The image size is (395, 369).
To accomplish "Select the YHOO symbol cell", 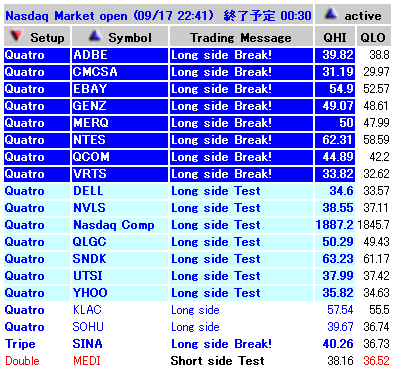I will [120, 293].
